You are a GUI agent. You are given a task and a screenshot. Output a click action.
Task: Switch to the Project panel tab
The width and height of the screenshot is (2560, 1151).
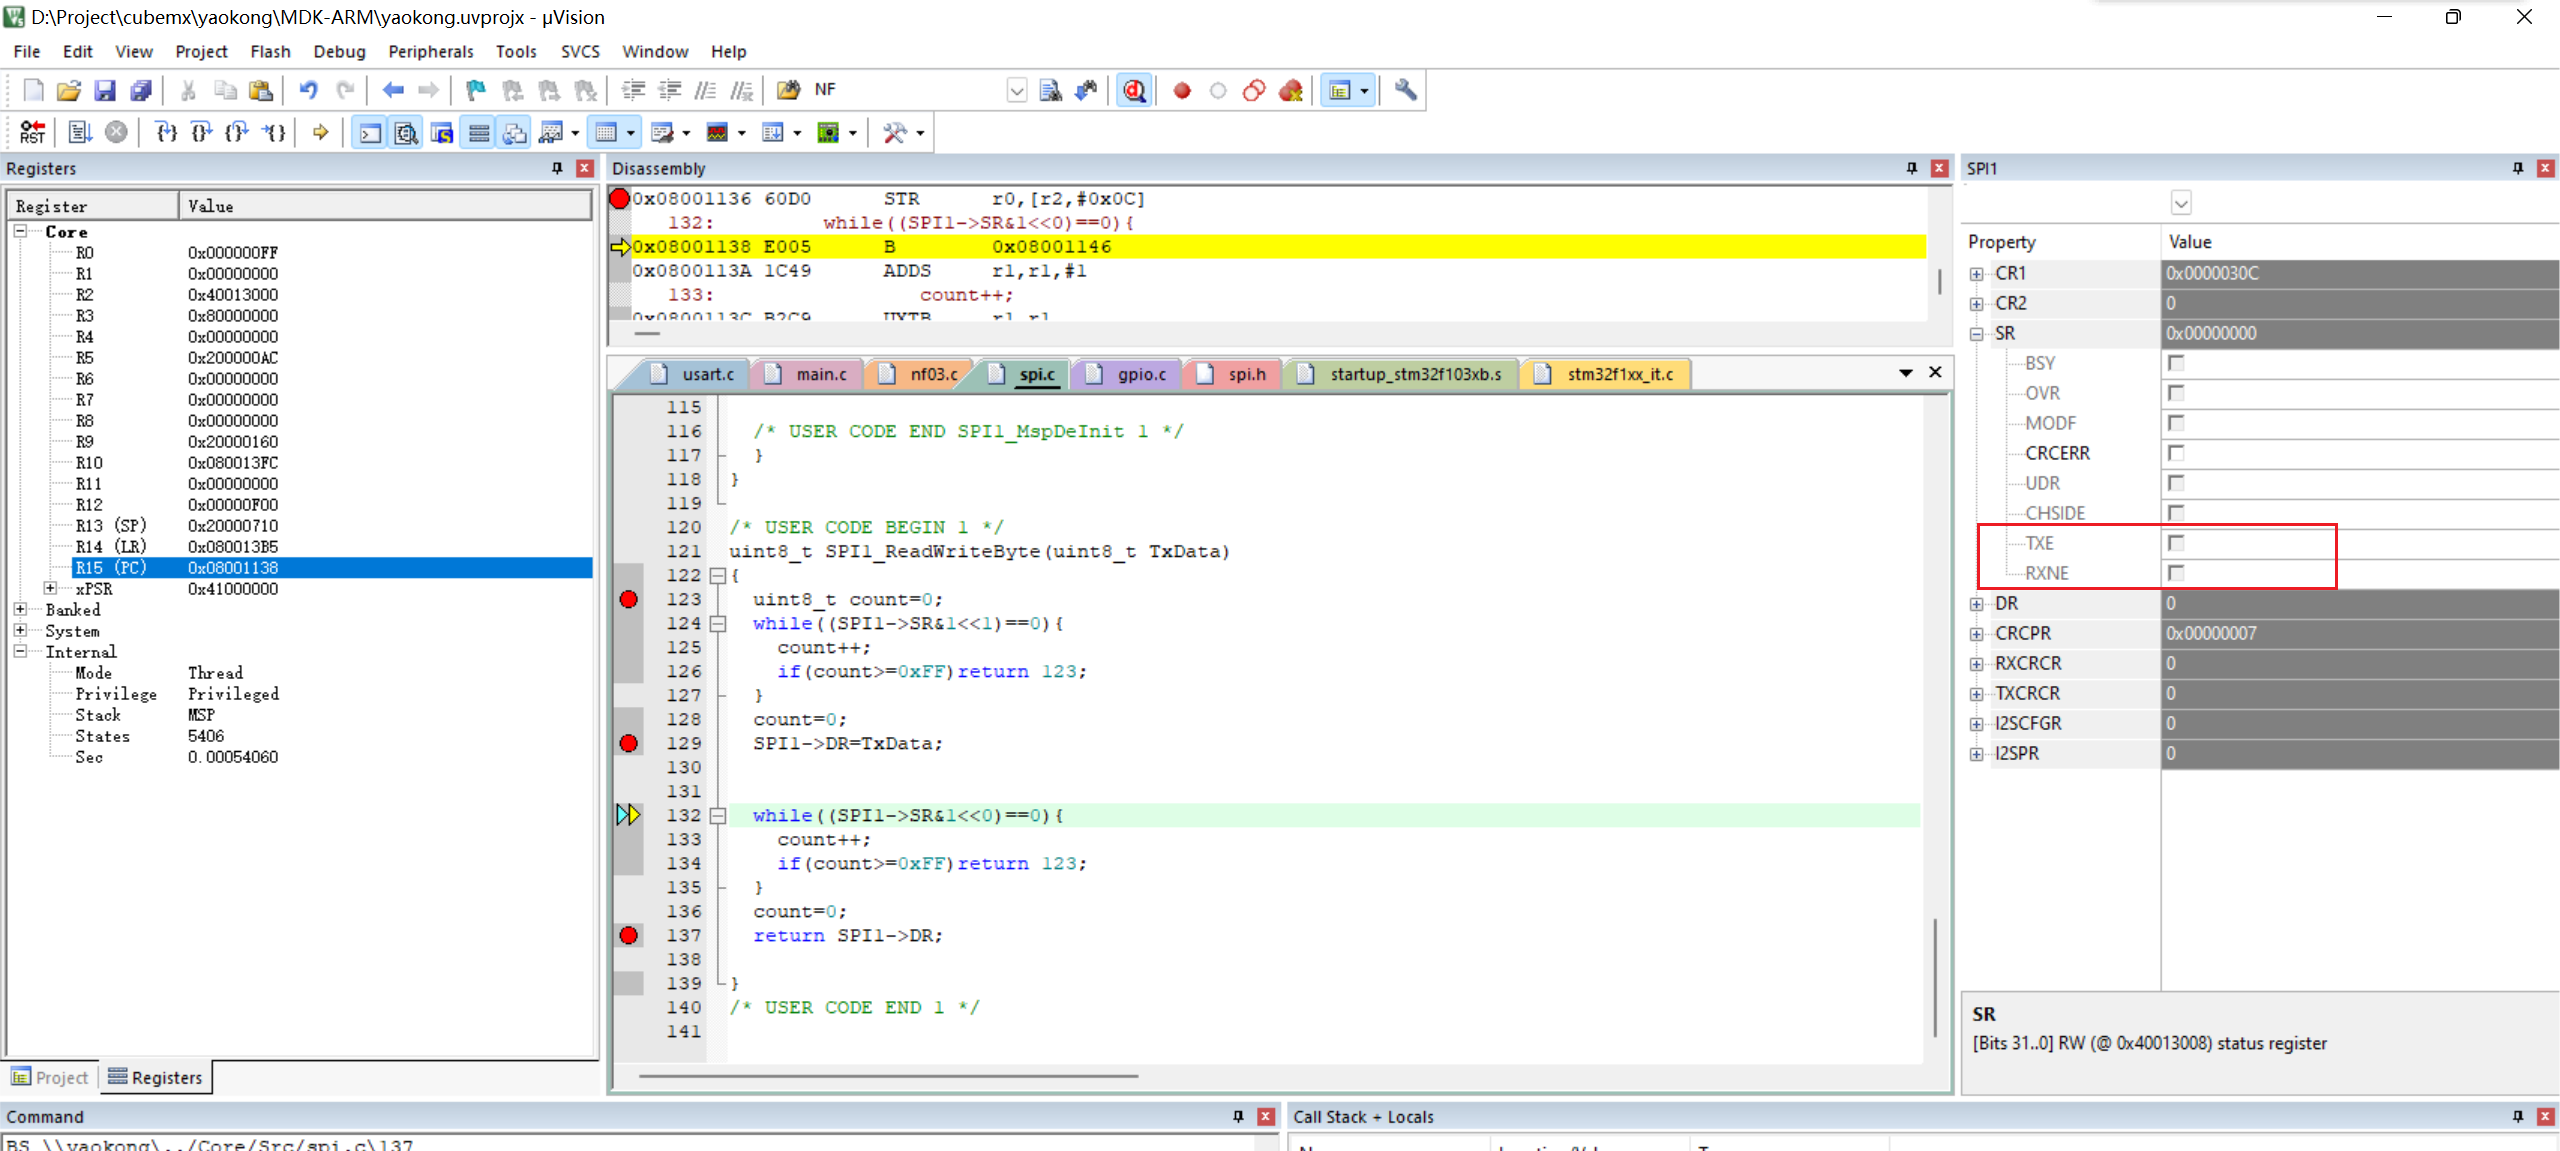pyautogui.click(x=50, y=1077)
